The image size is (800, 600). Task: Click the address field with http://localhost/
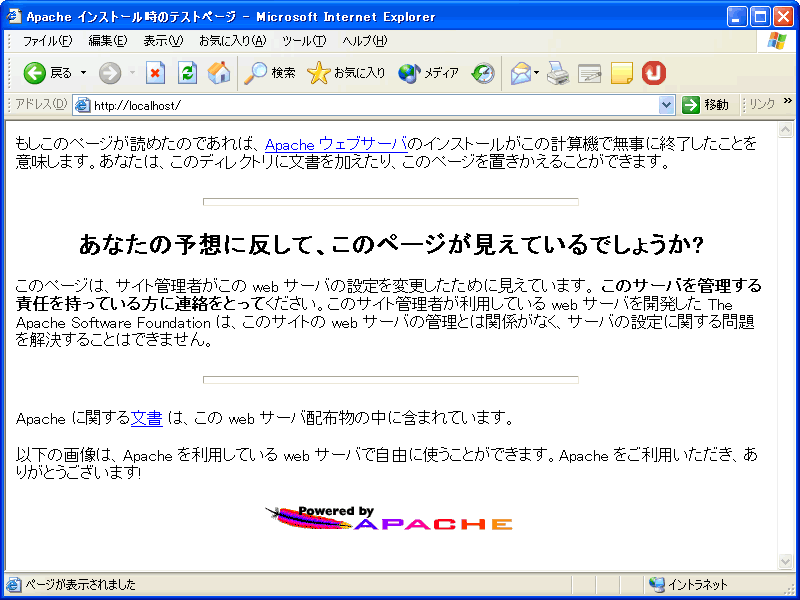[x=370, y=105]
